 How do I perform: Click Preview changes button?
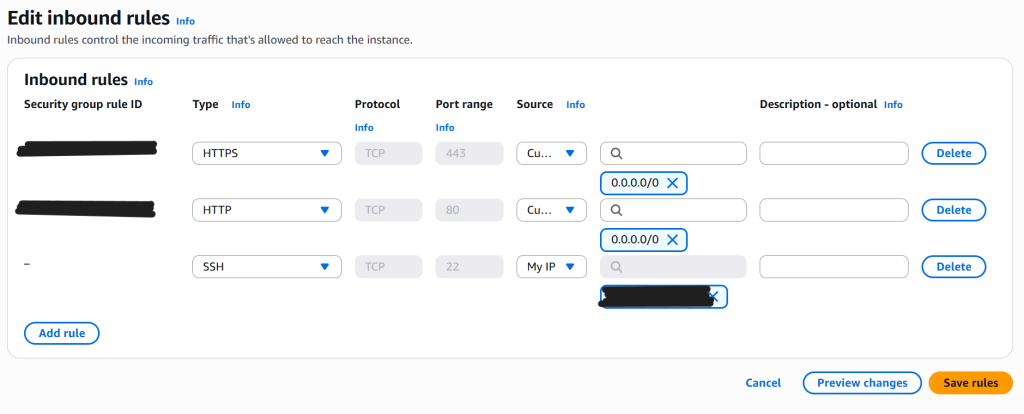click(x=861, y=383)
